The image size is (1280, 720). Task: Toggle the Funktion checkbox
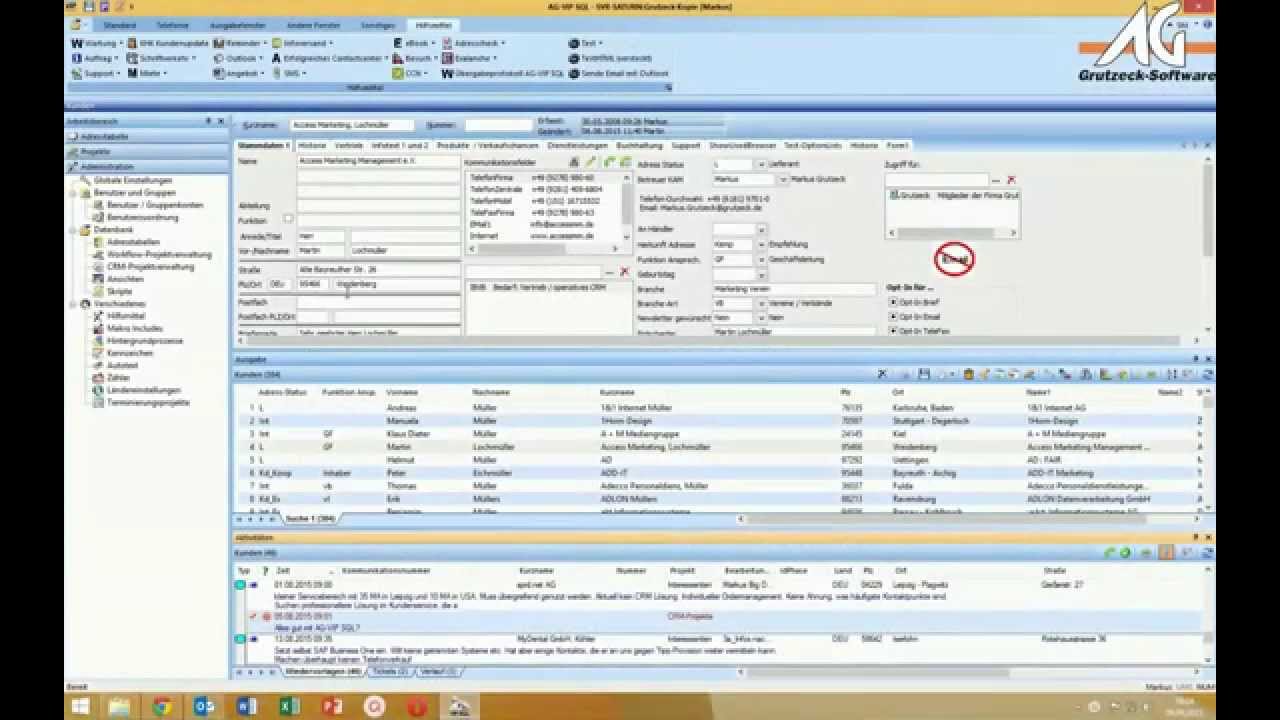[288, 218]
